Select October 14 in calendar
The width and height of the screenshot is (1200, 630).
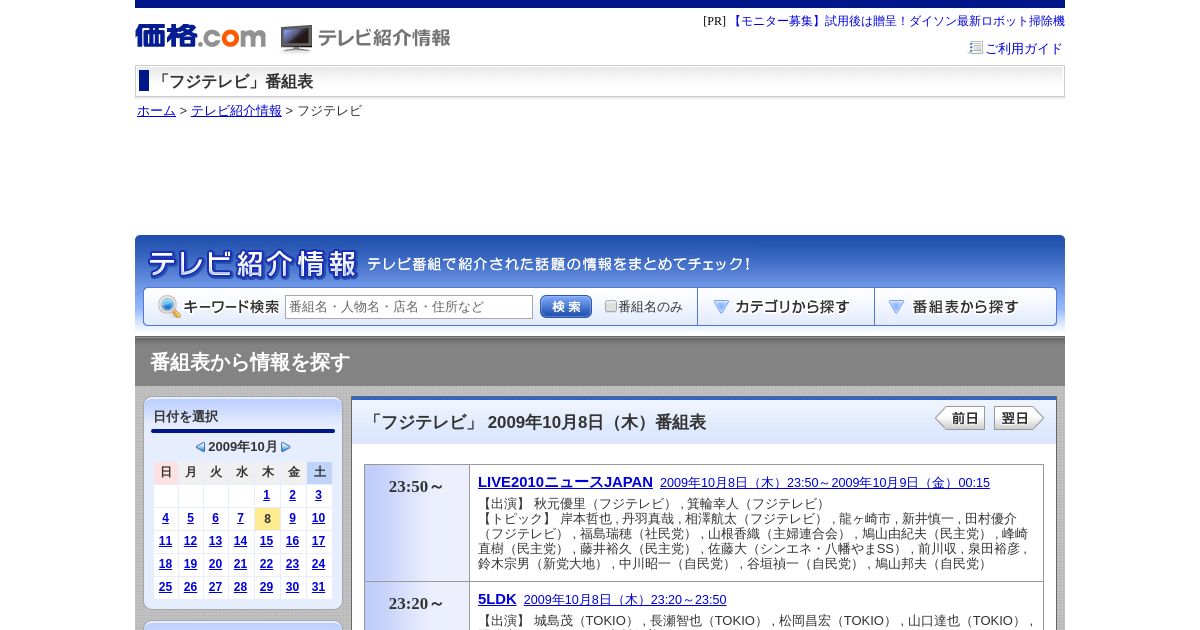(240, 541)
